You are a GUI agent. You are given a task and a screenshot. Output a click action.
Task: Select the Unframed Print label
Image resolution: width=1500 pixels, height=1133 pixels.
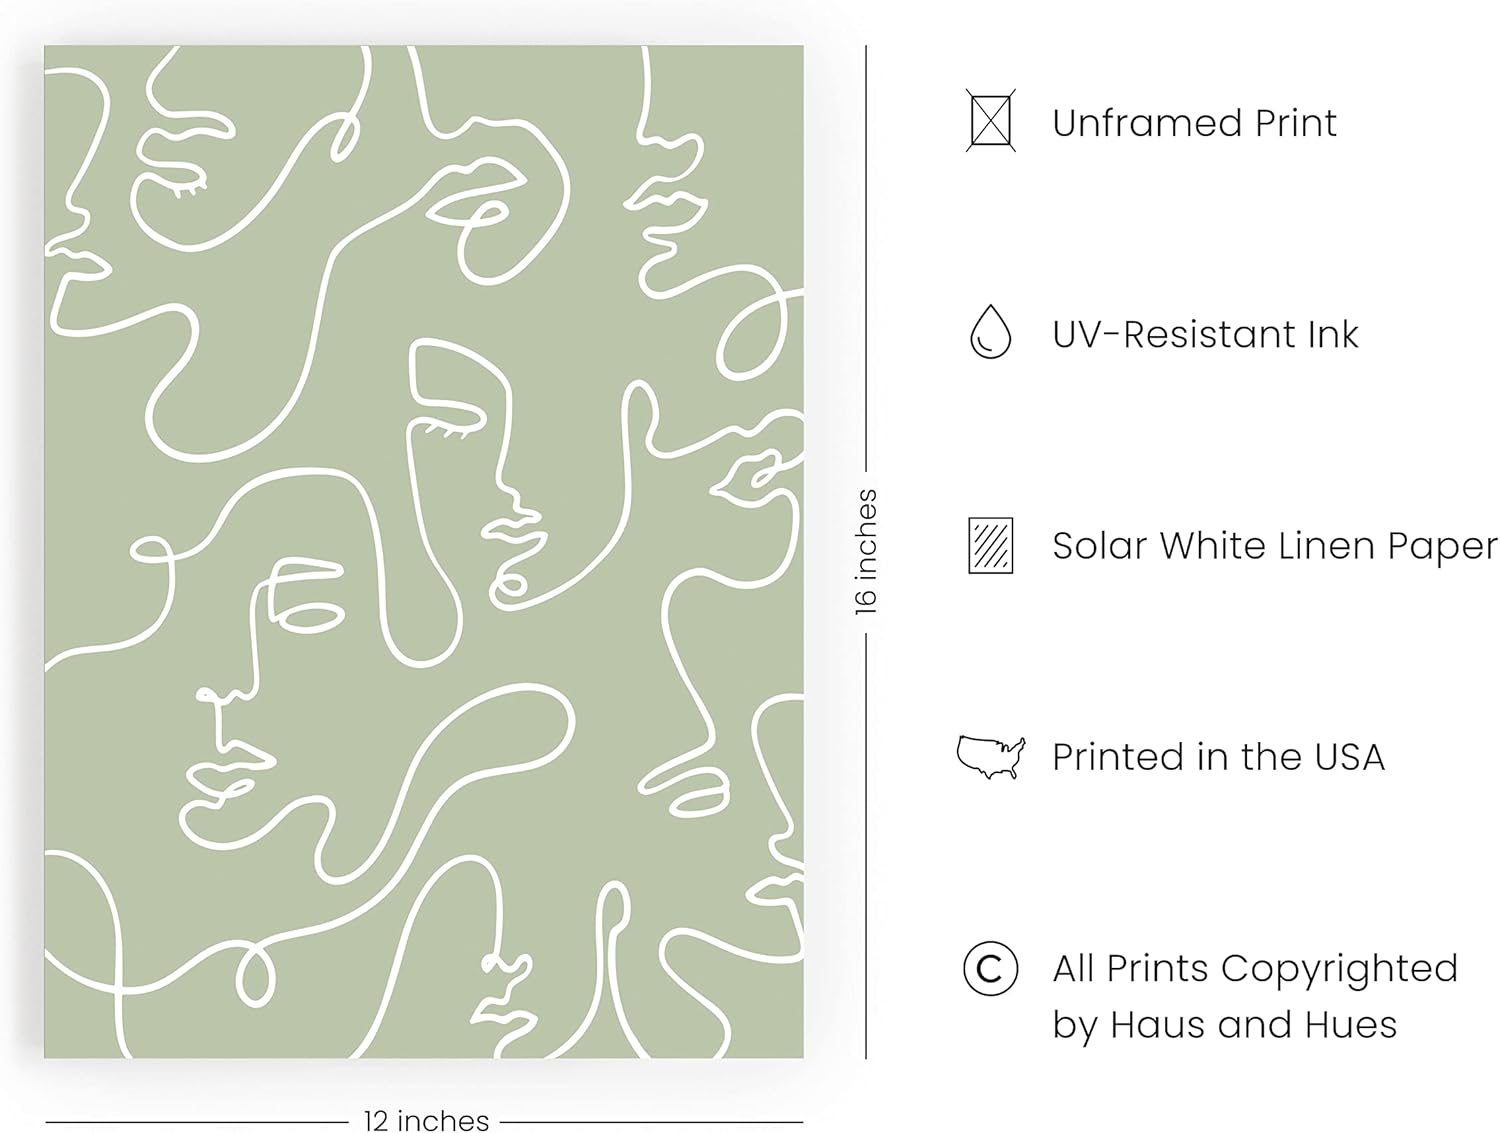[x=1194, y=123]
